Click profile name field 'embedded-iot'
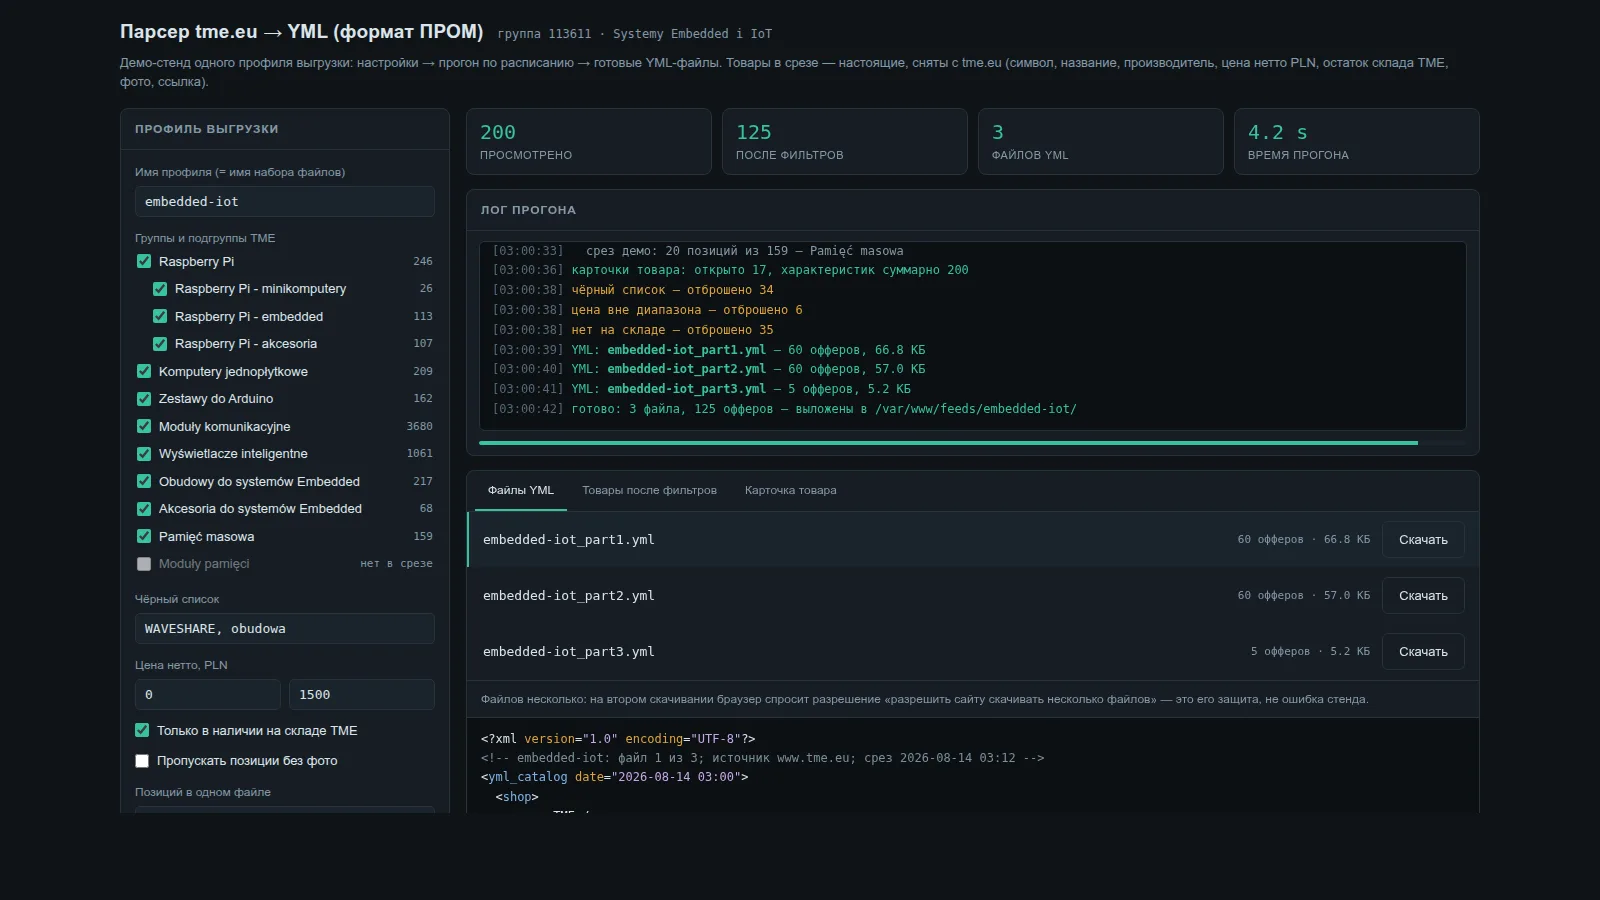1600x900 pixels. tap(285, 202)
